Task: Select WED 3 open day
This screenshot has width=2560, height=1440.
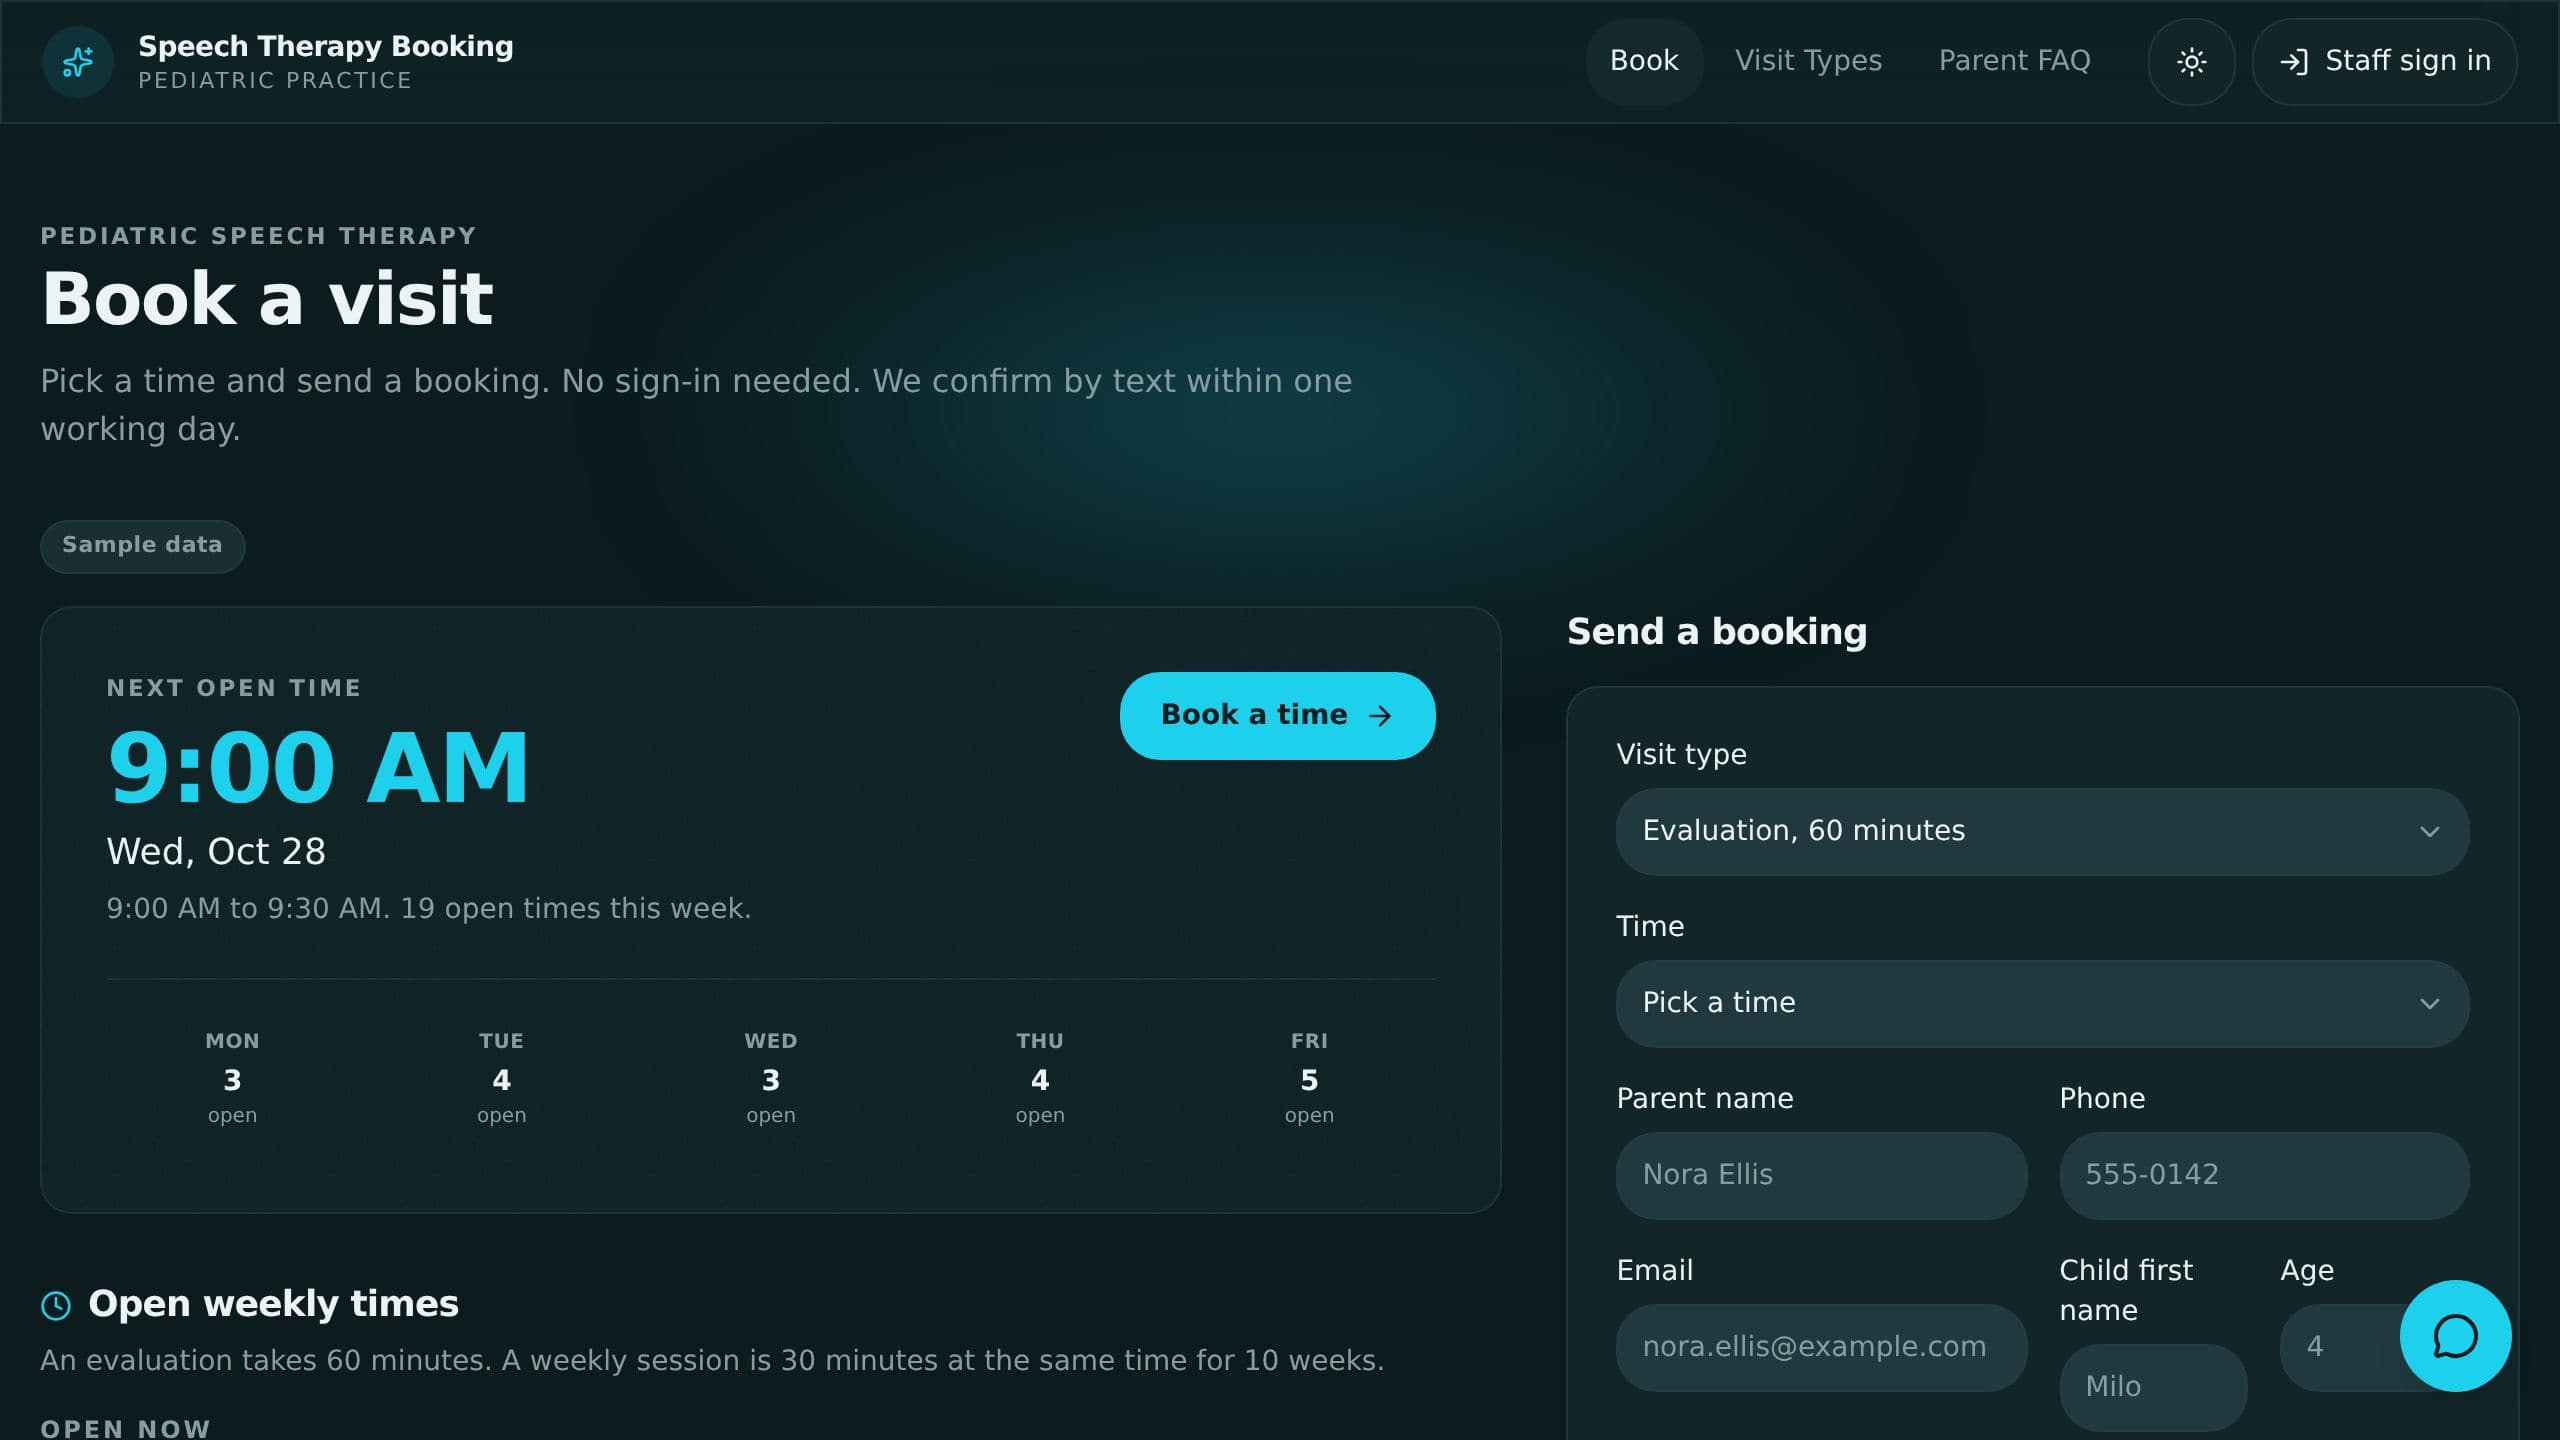Action: 770,1078
